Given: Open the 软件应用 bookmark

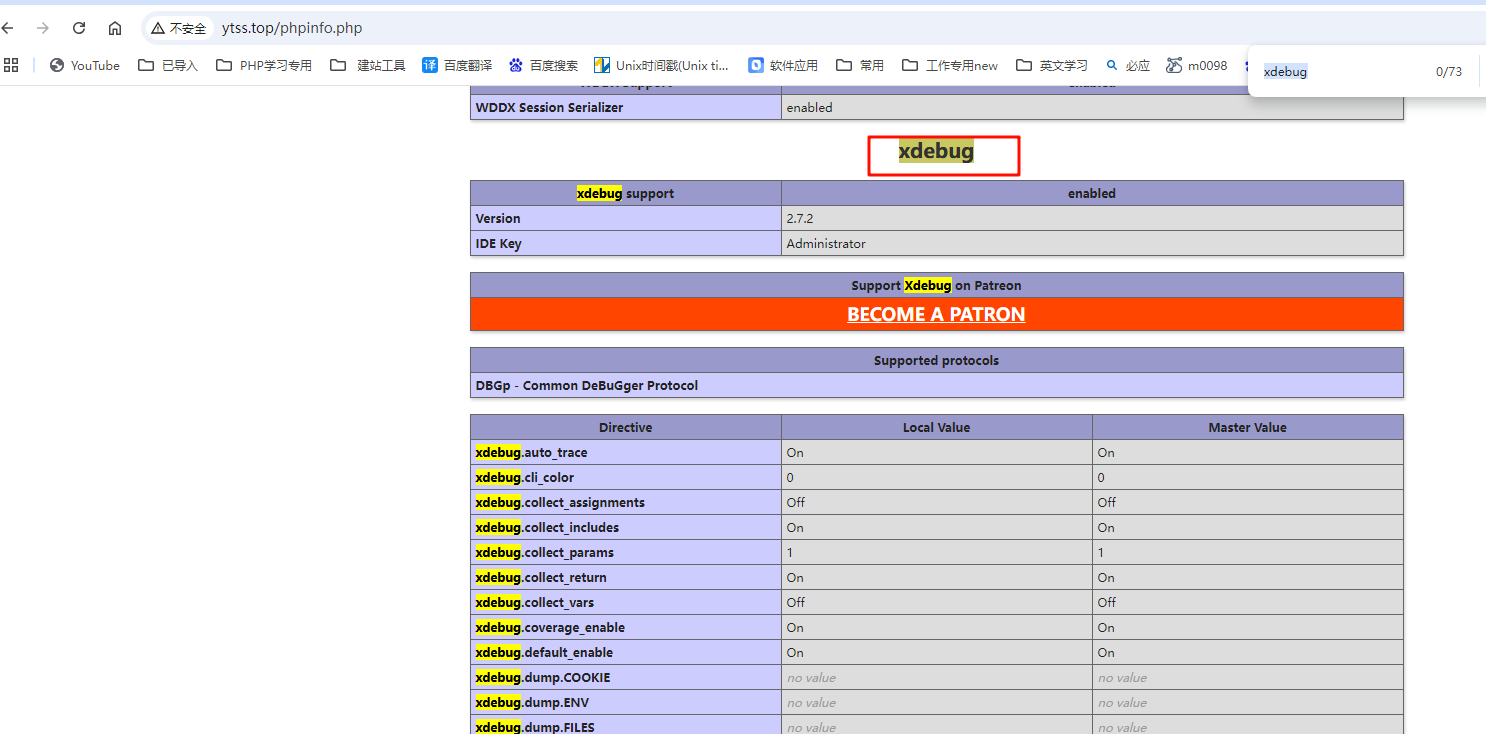Looking at the screenshot, I should pos(783,65).
